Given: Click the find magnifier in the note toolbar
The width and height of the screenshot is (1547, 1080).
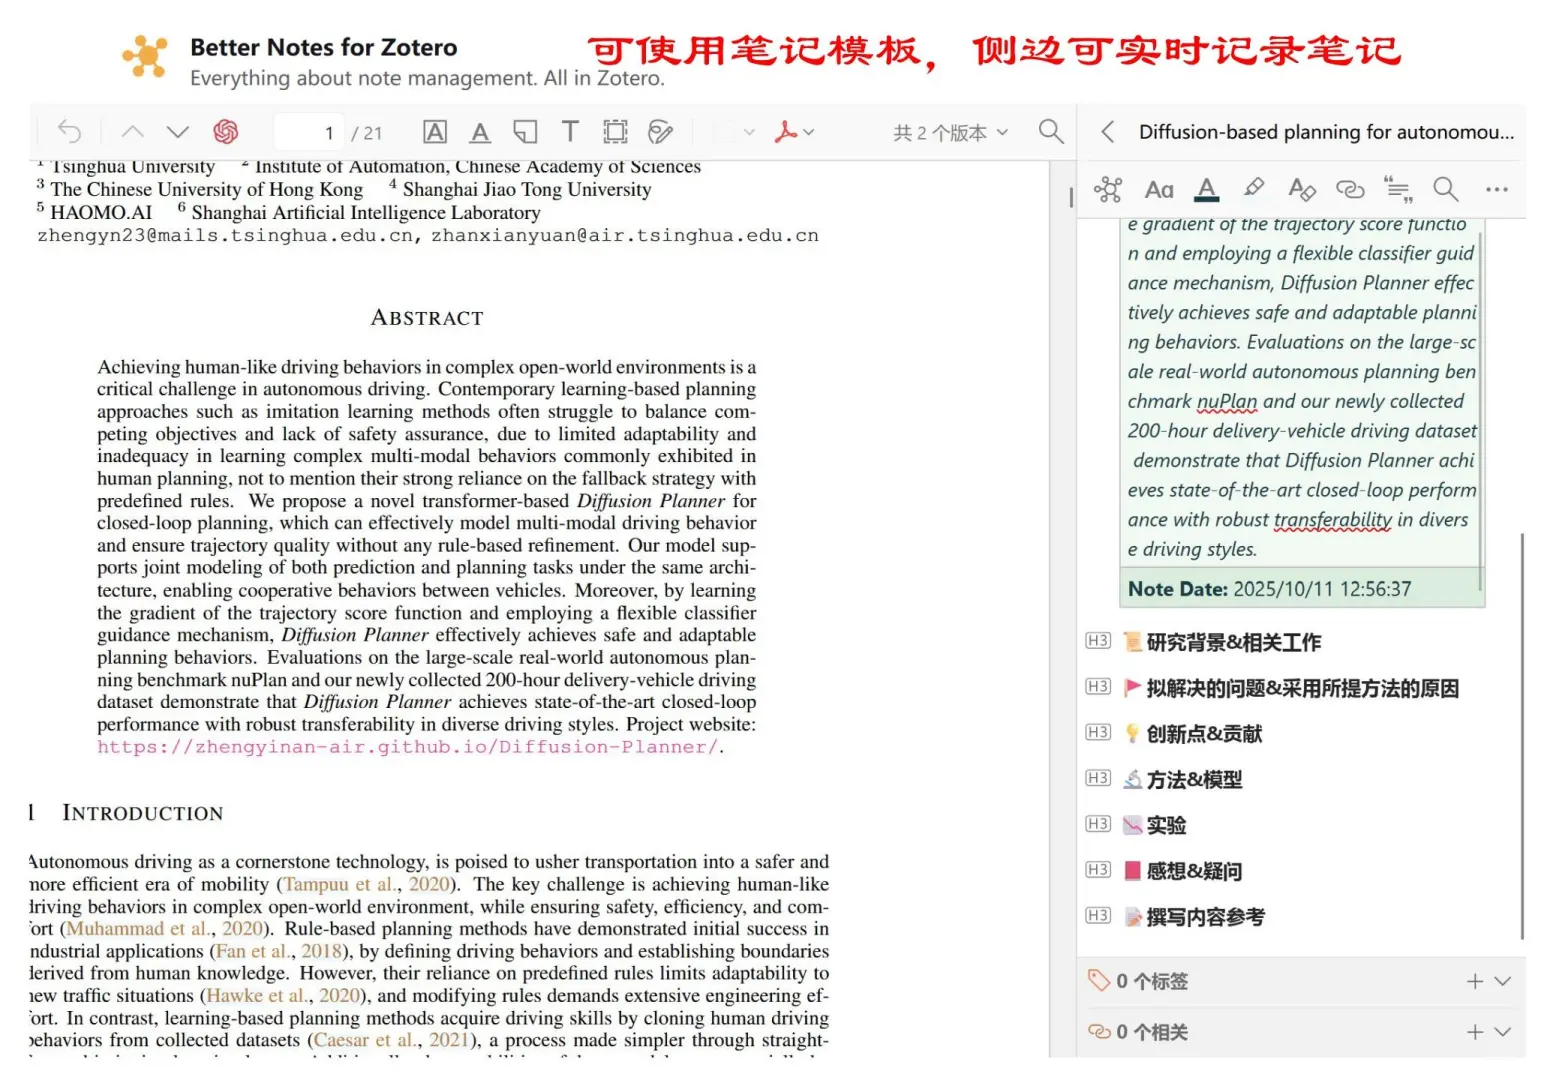Looking at the screenshot, I should [x=1445, y=189].
